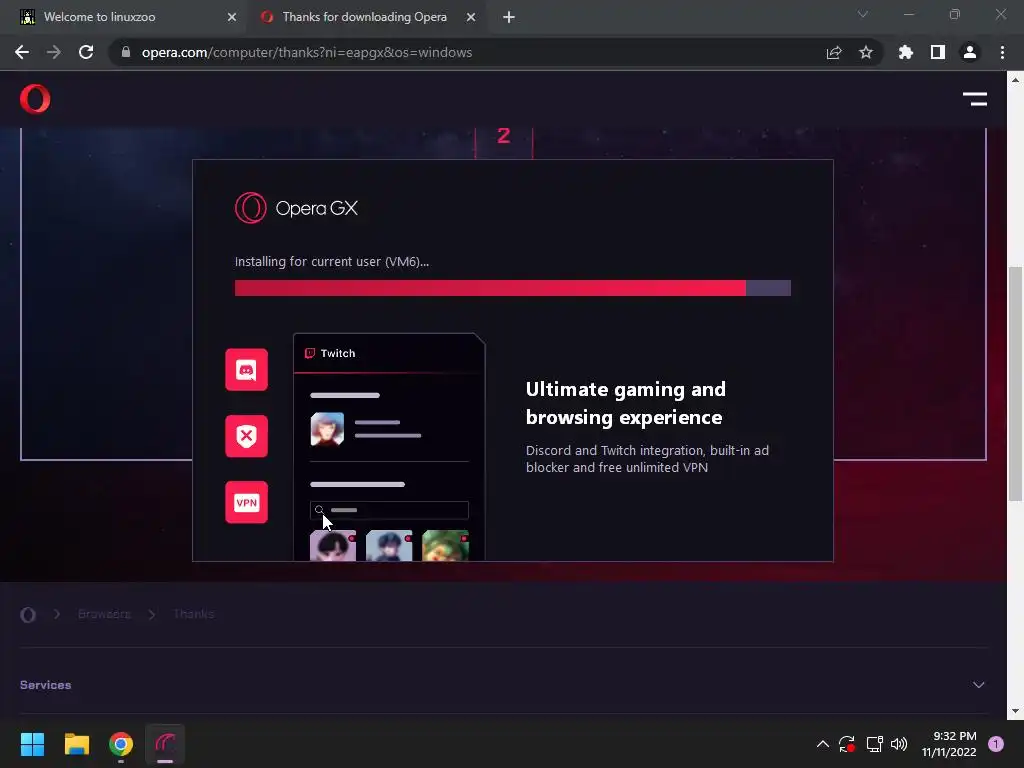Click the ad blocker shield tile
The image size is (1024, 768).
tap(246, 436)
